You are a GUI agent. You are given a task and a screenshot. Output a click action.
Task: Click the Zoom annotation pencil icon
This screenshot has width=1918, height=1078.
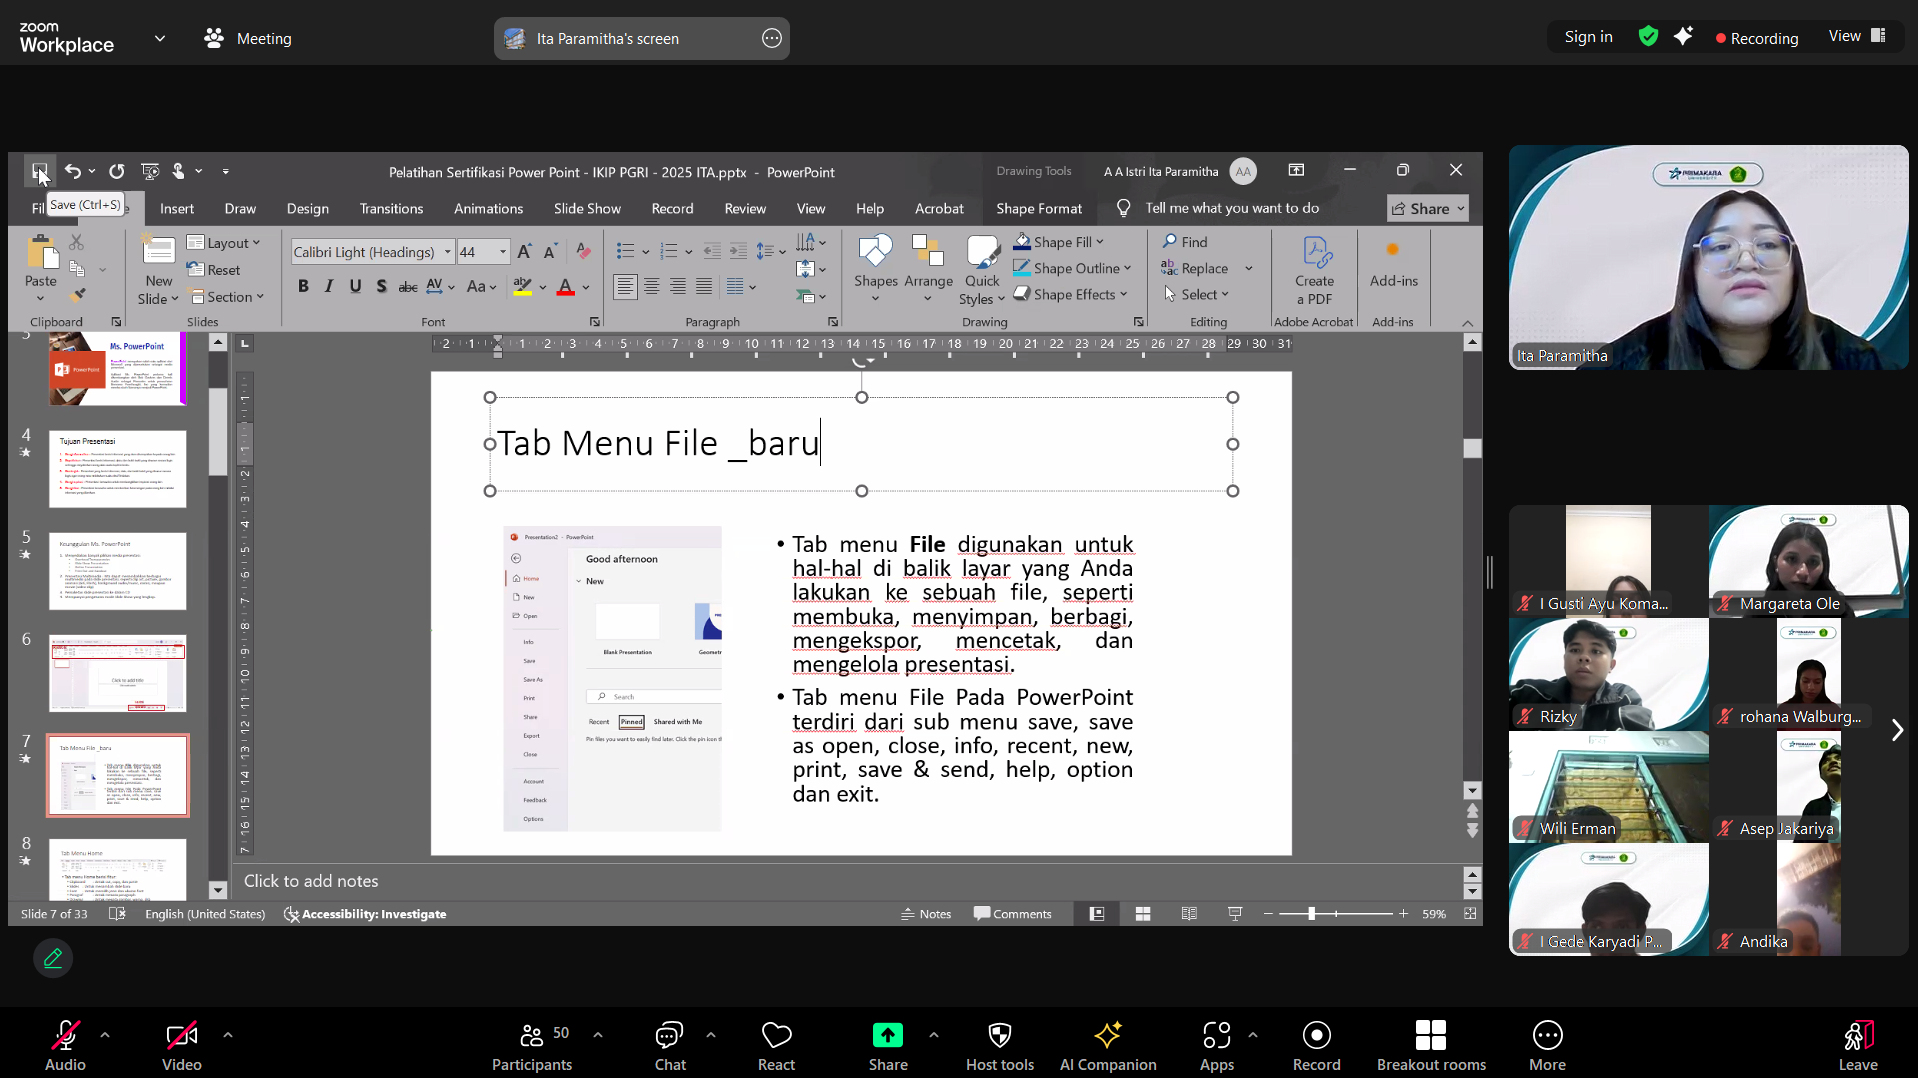click(53, 958)
